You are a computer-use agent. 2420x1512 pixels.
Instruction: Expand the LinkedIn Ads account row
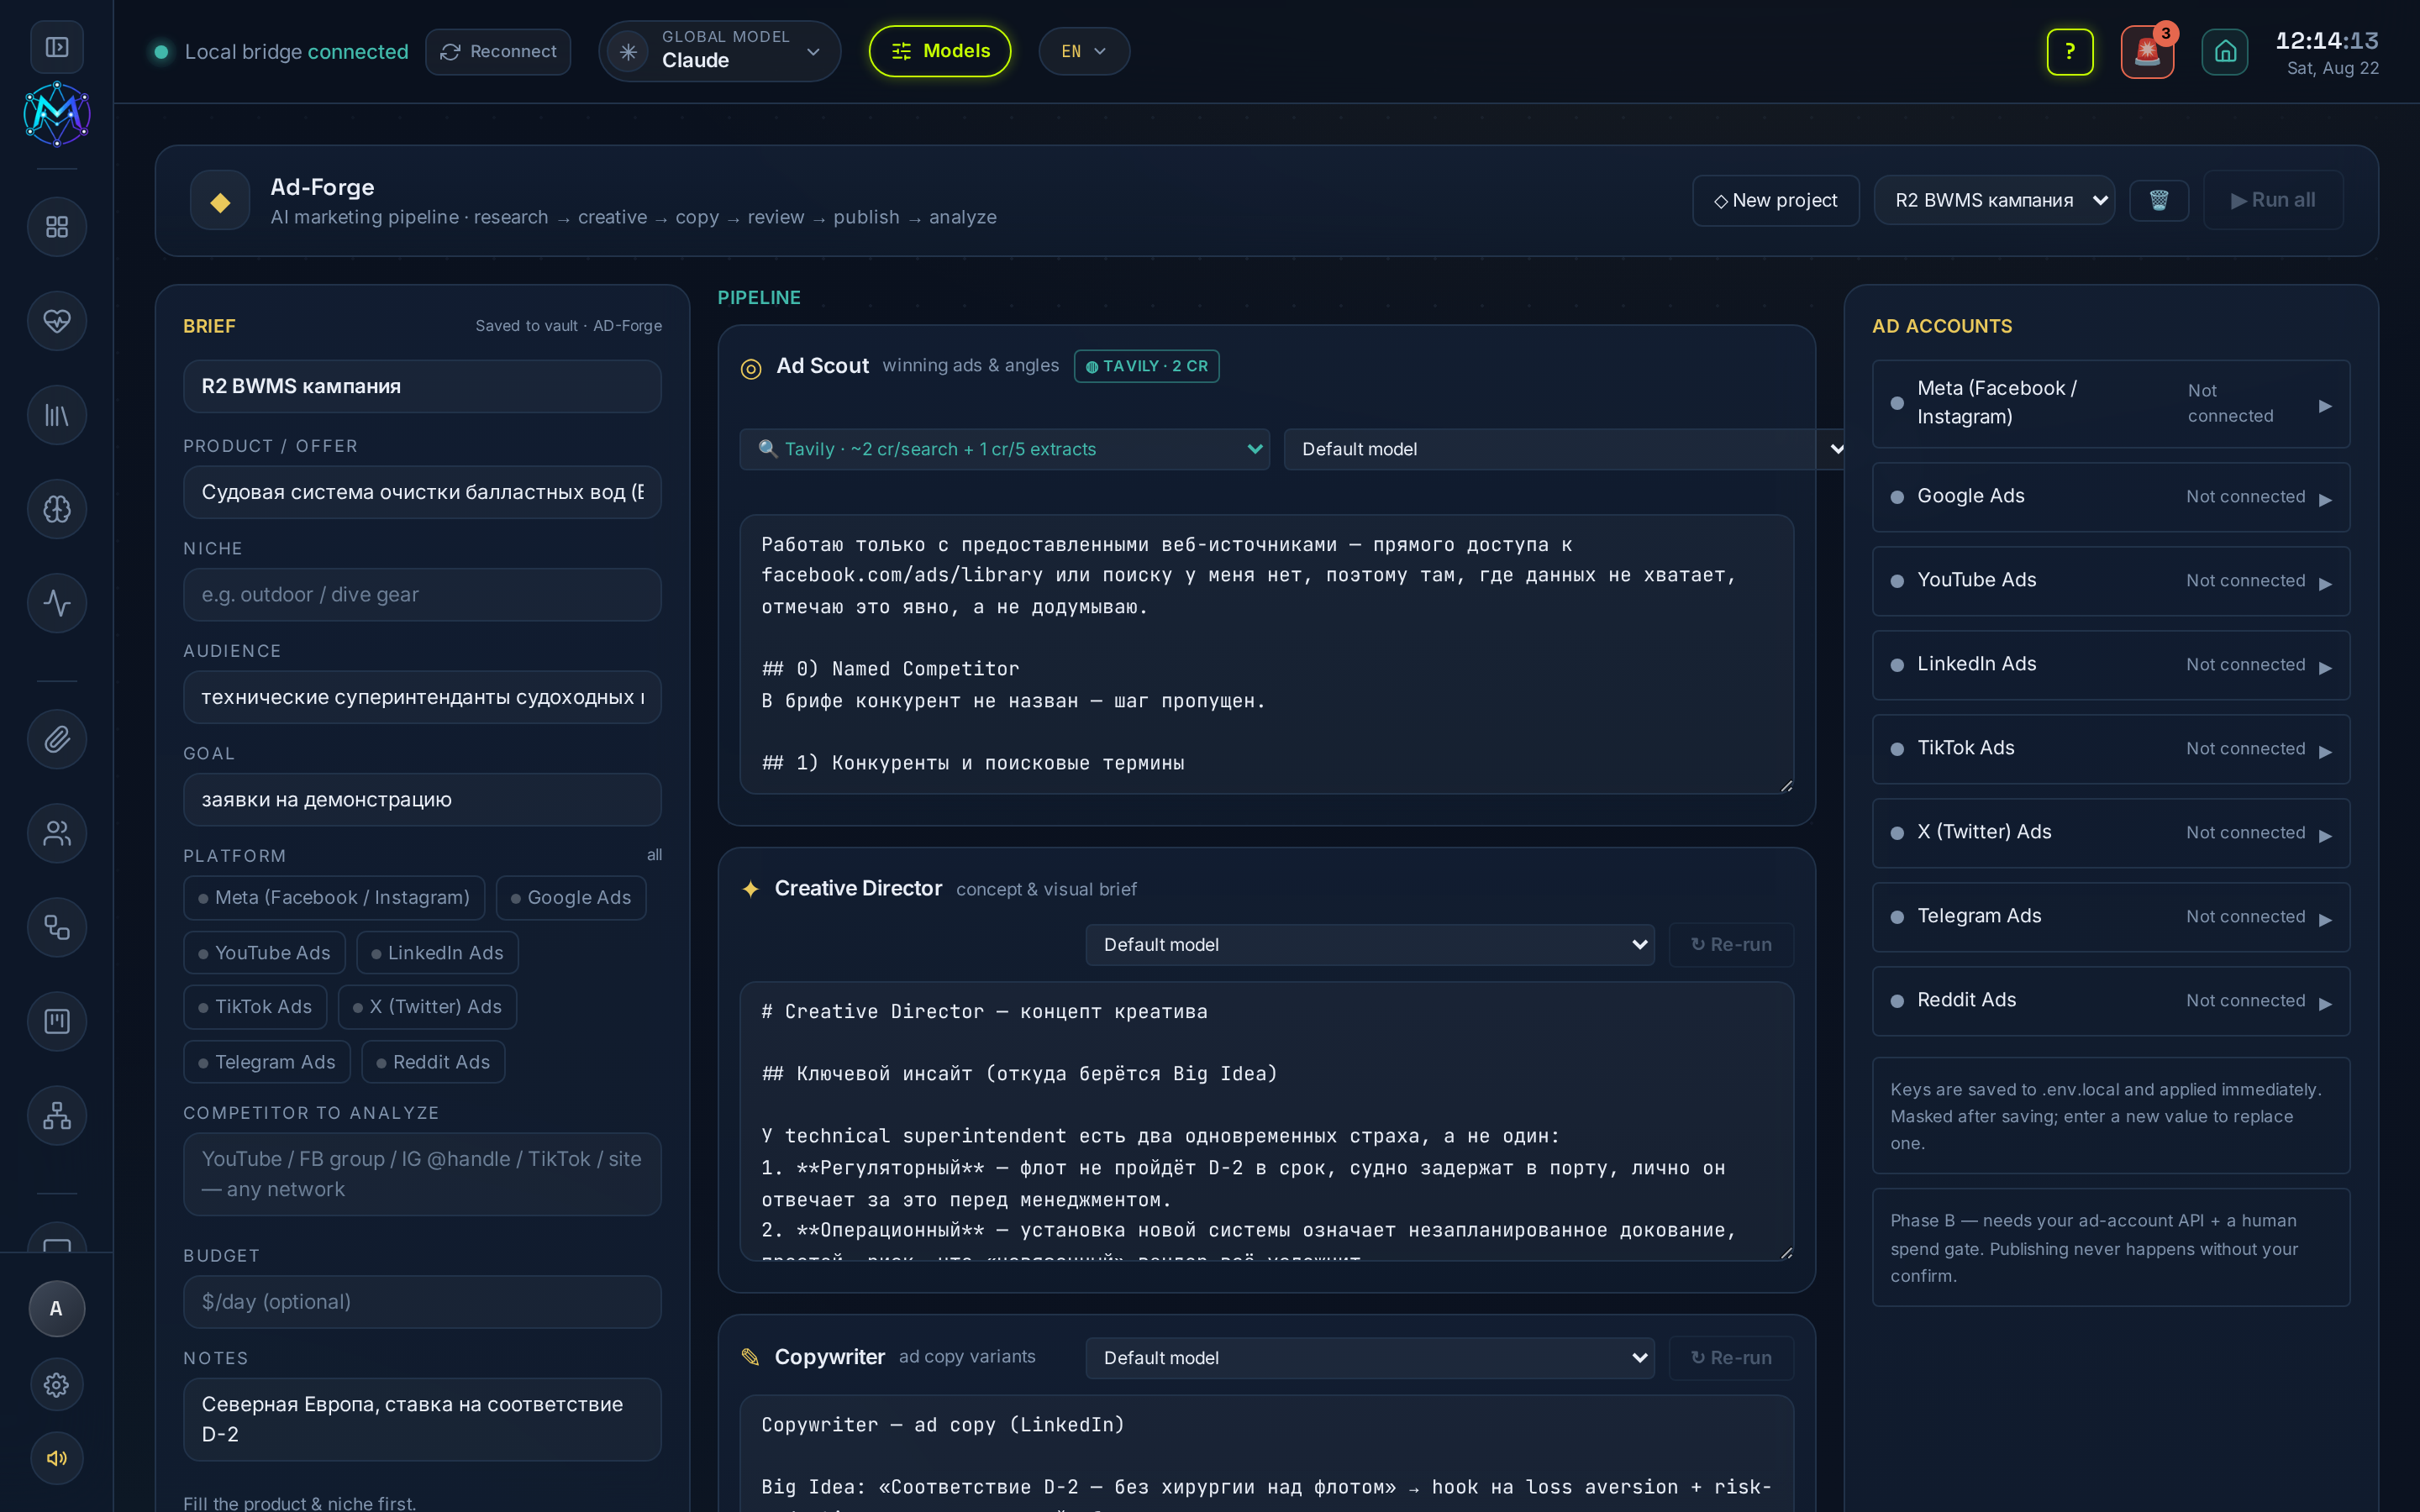(x=2111, y=664)
